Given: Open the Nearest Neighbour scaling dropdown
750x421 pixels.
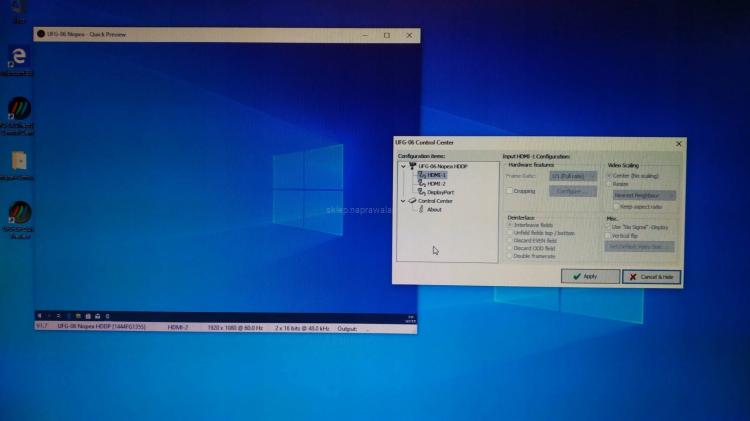Looking at the screenshot, I should [644, 195].
